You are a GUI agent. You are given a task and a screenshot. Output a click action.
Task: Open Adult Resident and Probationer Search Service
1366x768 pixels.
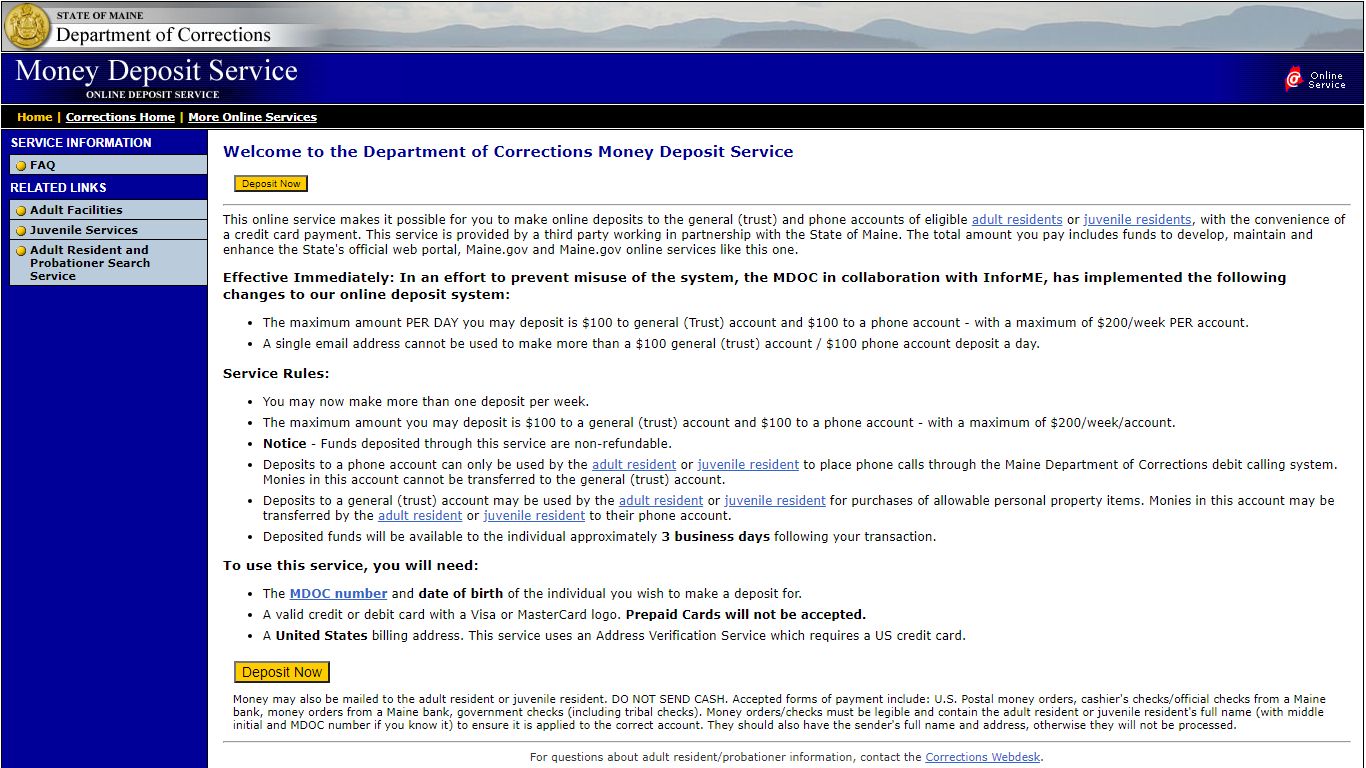[108, 263]
